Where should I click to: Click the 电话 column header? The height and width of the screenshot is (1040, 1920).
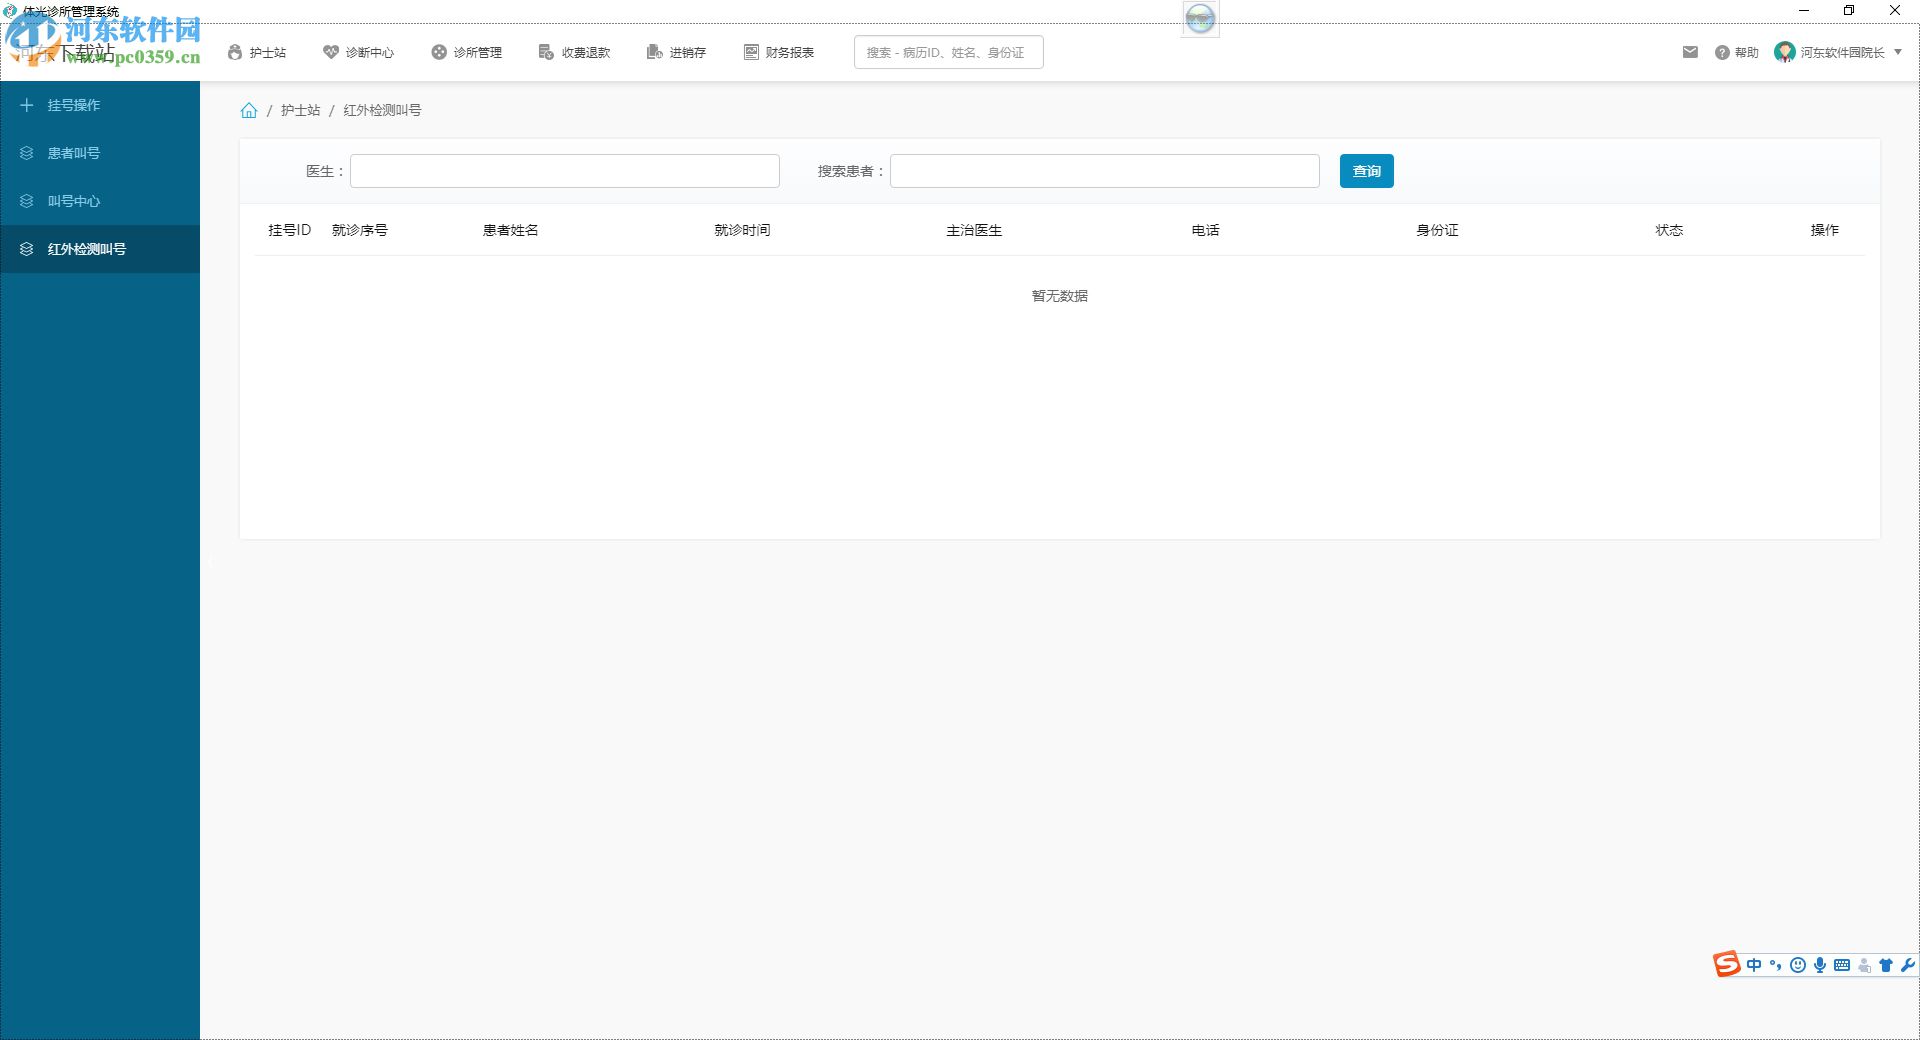[1206, 230]
